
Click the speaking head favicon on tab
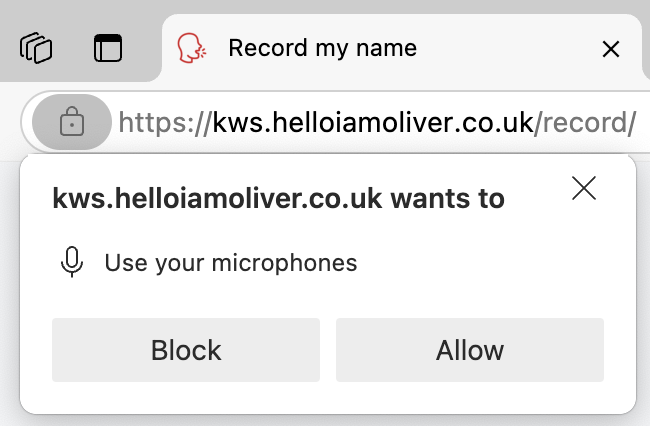[190, 47]
